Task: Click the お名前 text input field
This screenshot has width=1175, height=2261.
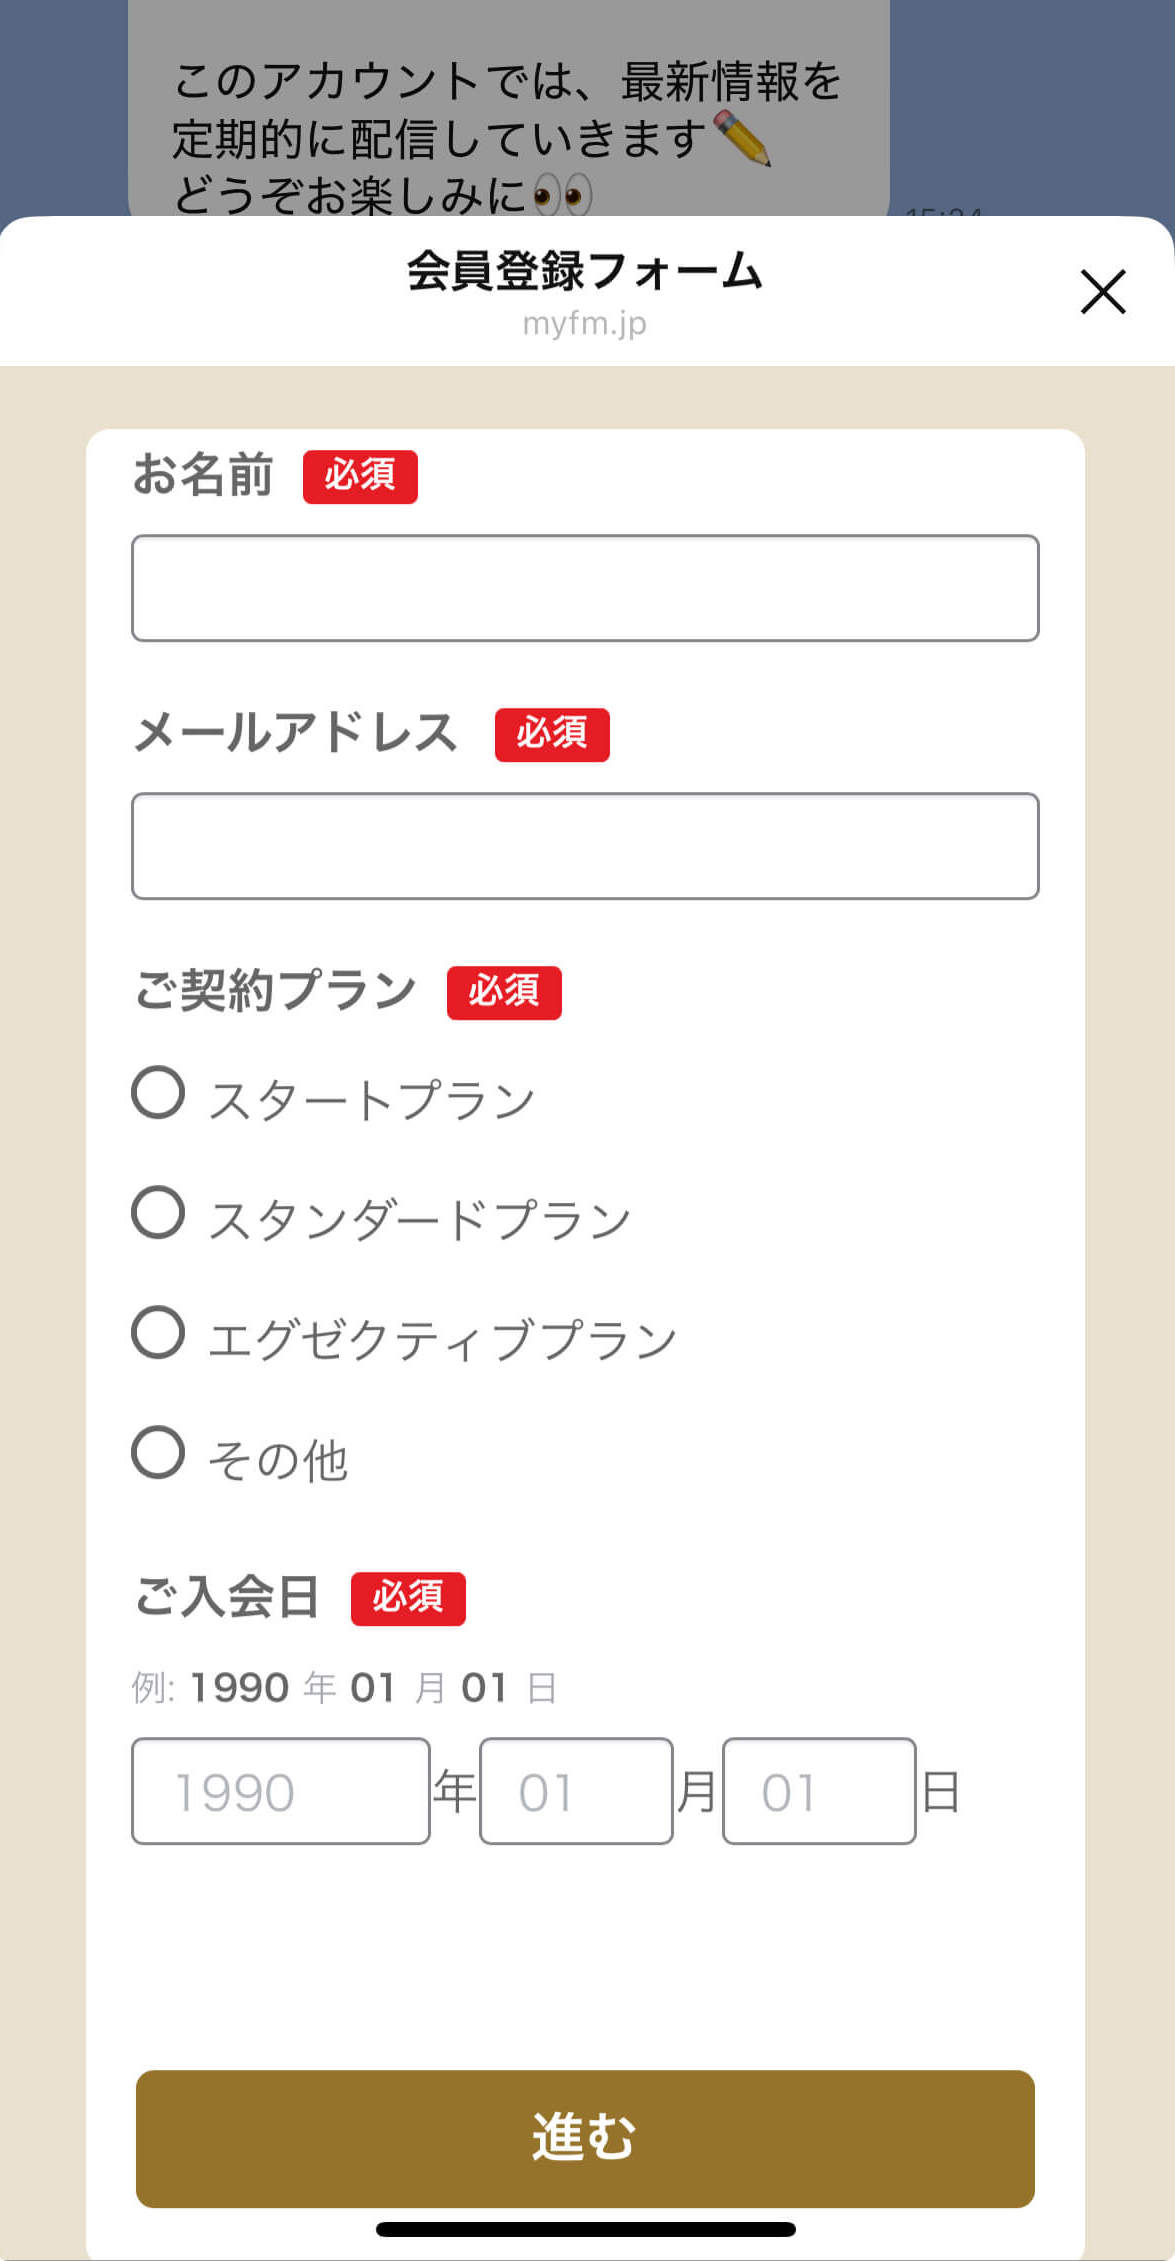Action: (585, 588)
